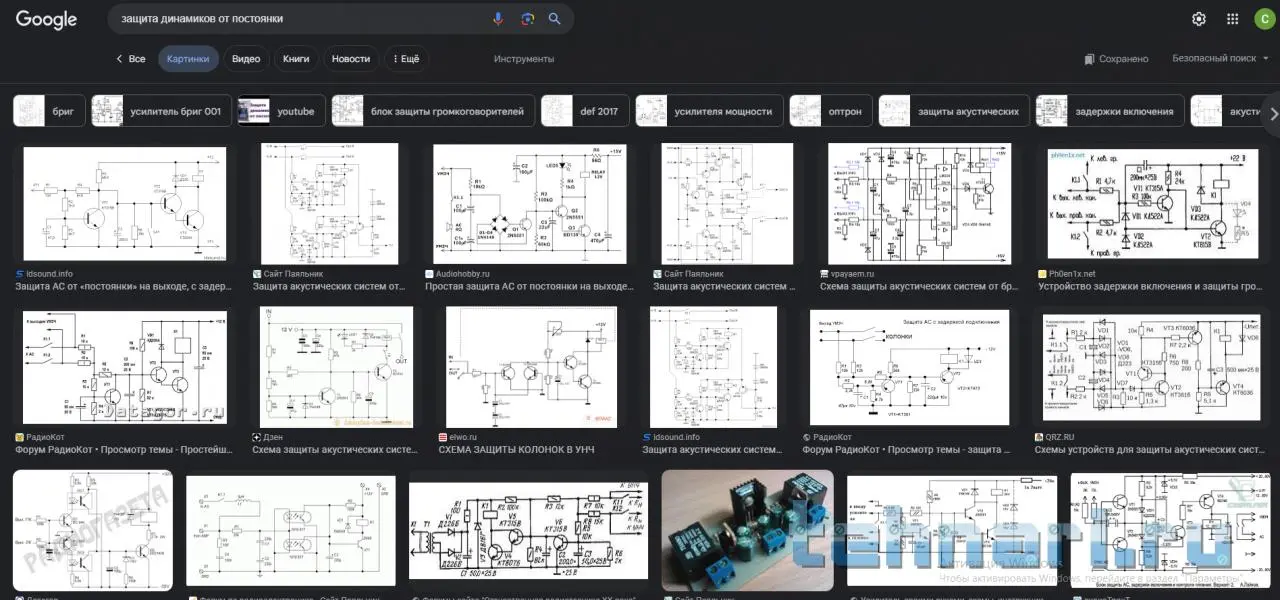Viewport: 1280px width, 600px height.
Task: Select the защиты акустических chip
Action: pyautogui.click(x=954, y=111)
